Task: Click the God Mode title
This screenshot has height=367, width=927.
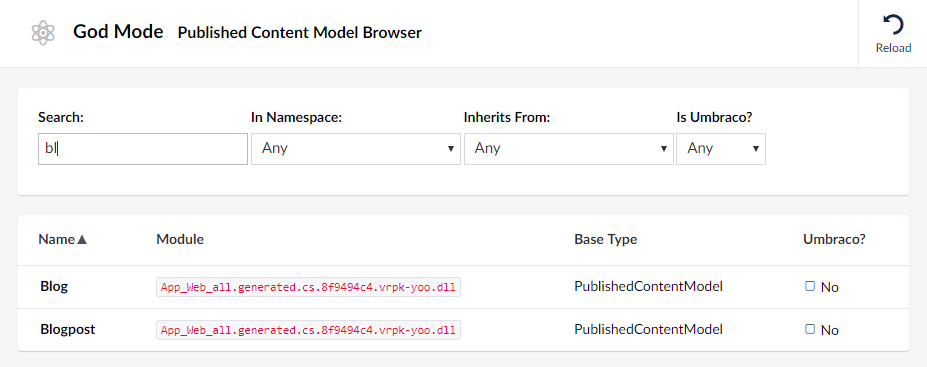Action: pos(118,32)
